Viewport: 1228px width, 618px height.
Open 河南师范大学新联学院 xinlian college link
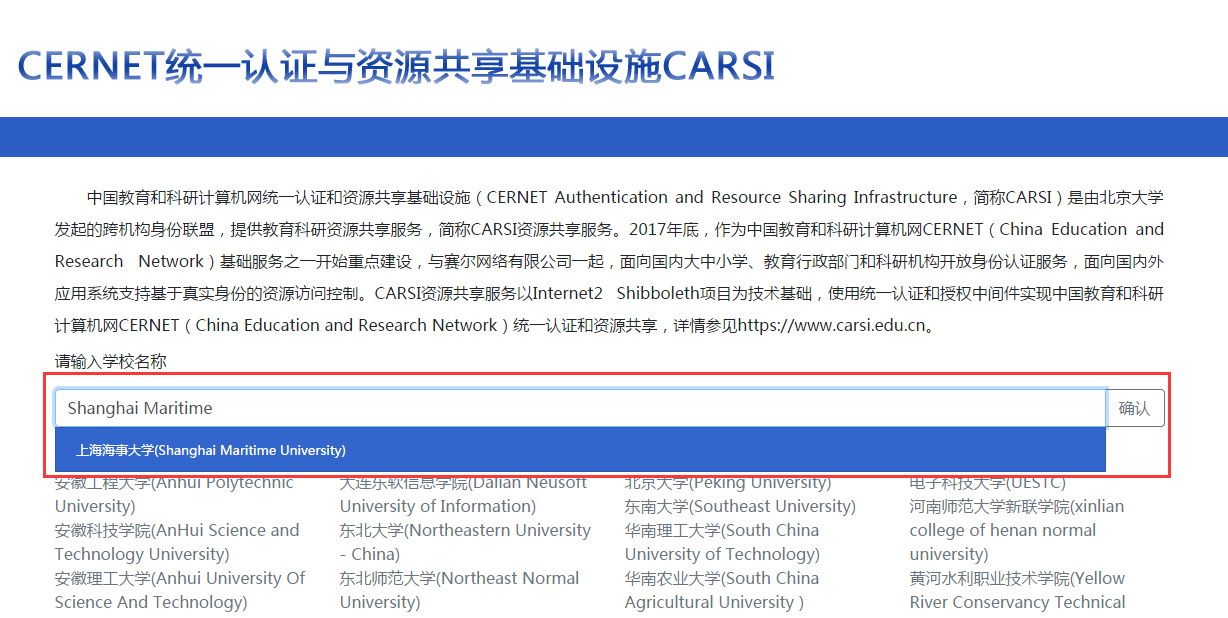(1017, 530)
